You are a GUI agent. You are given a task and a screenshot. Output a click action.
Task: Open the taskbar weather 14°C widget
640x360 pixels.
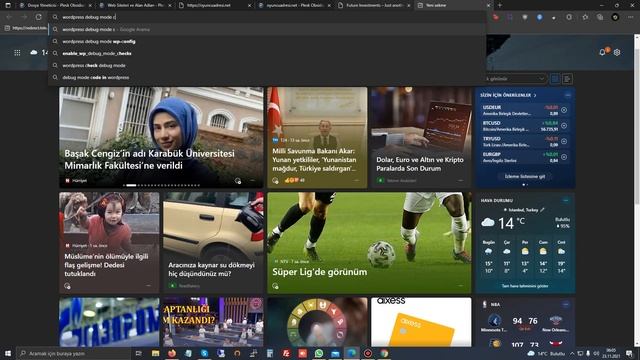coord(546,353)
